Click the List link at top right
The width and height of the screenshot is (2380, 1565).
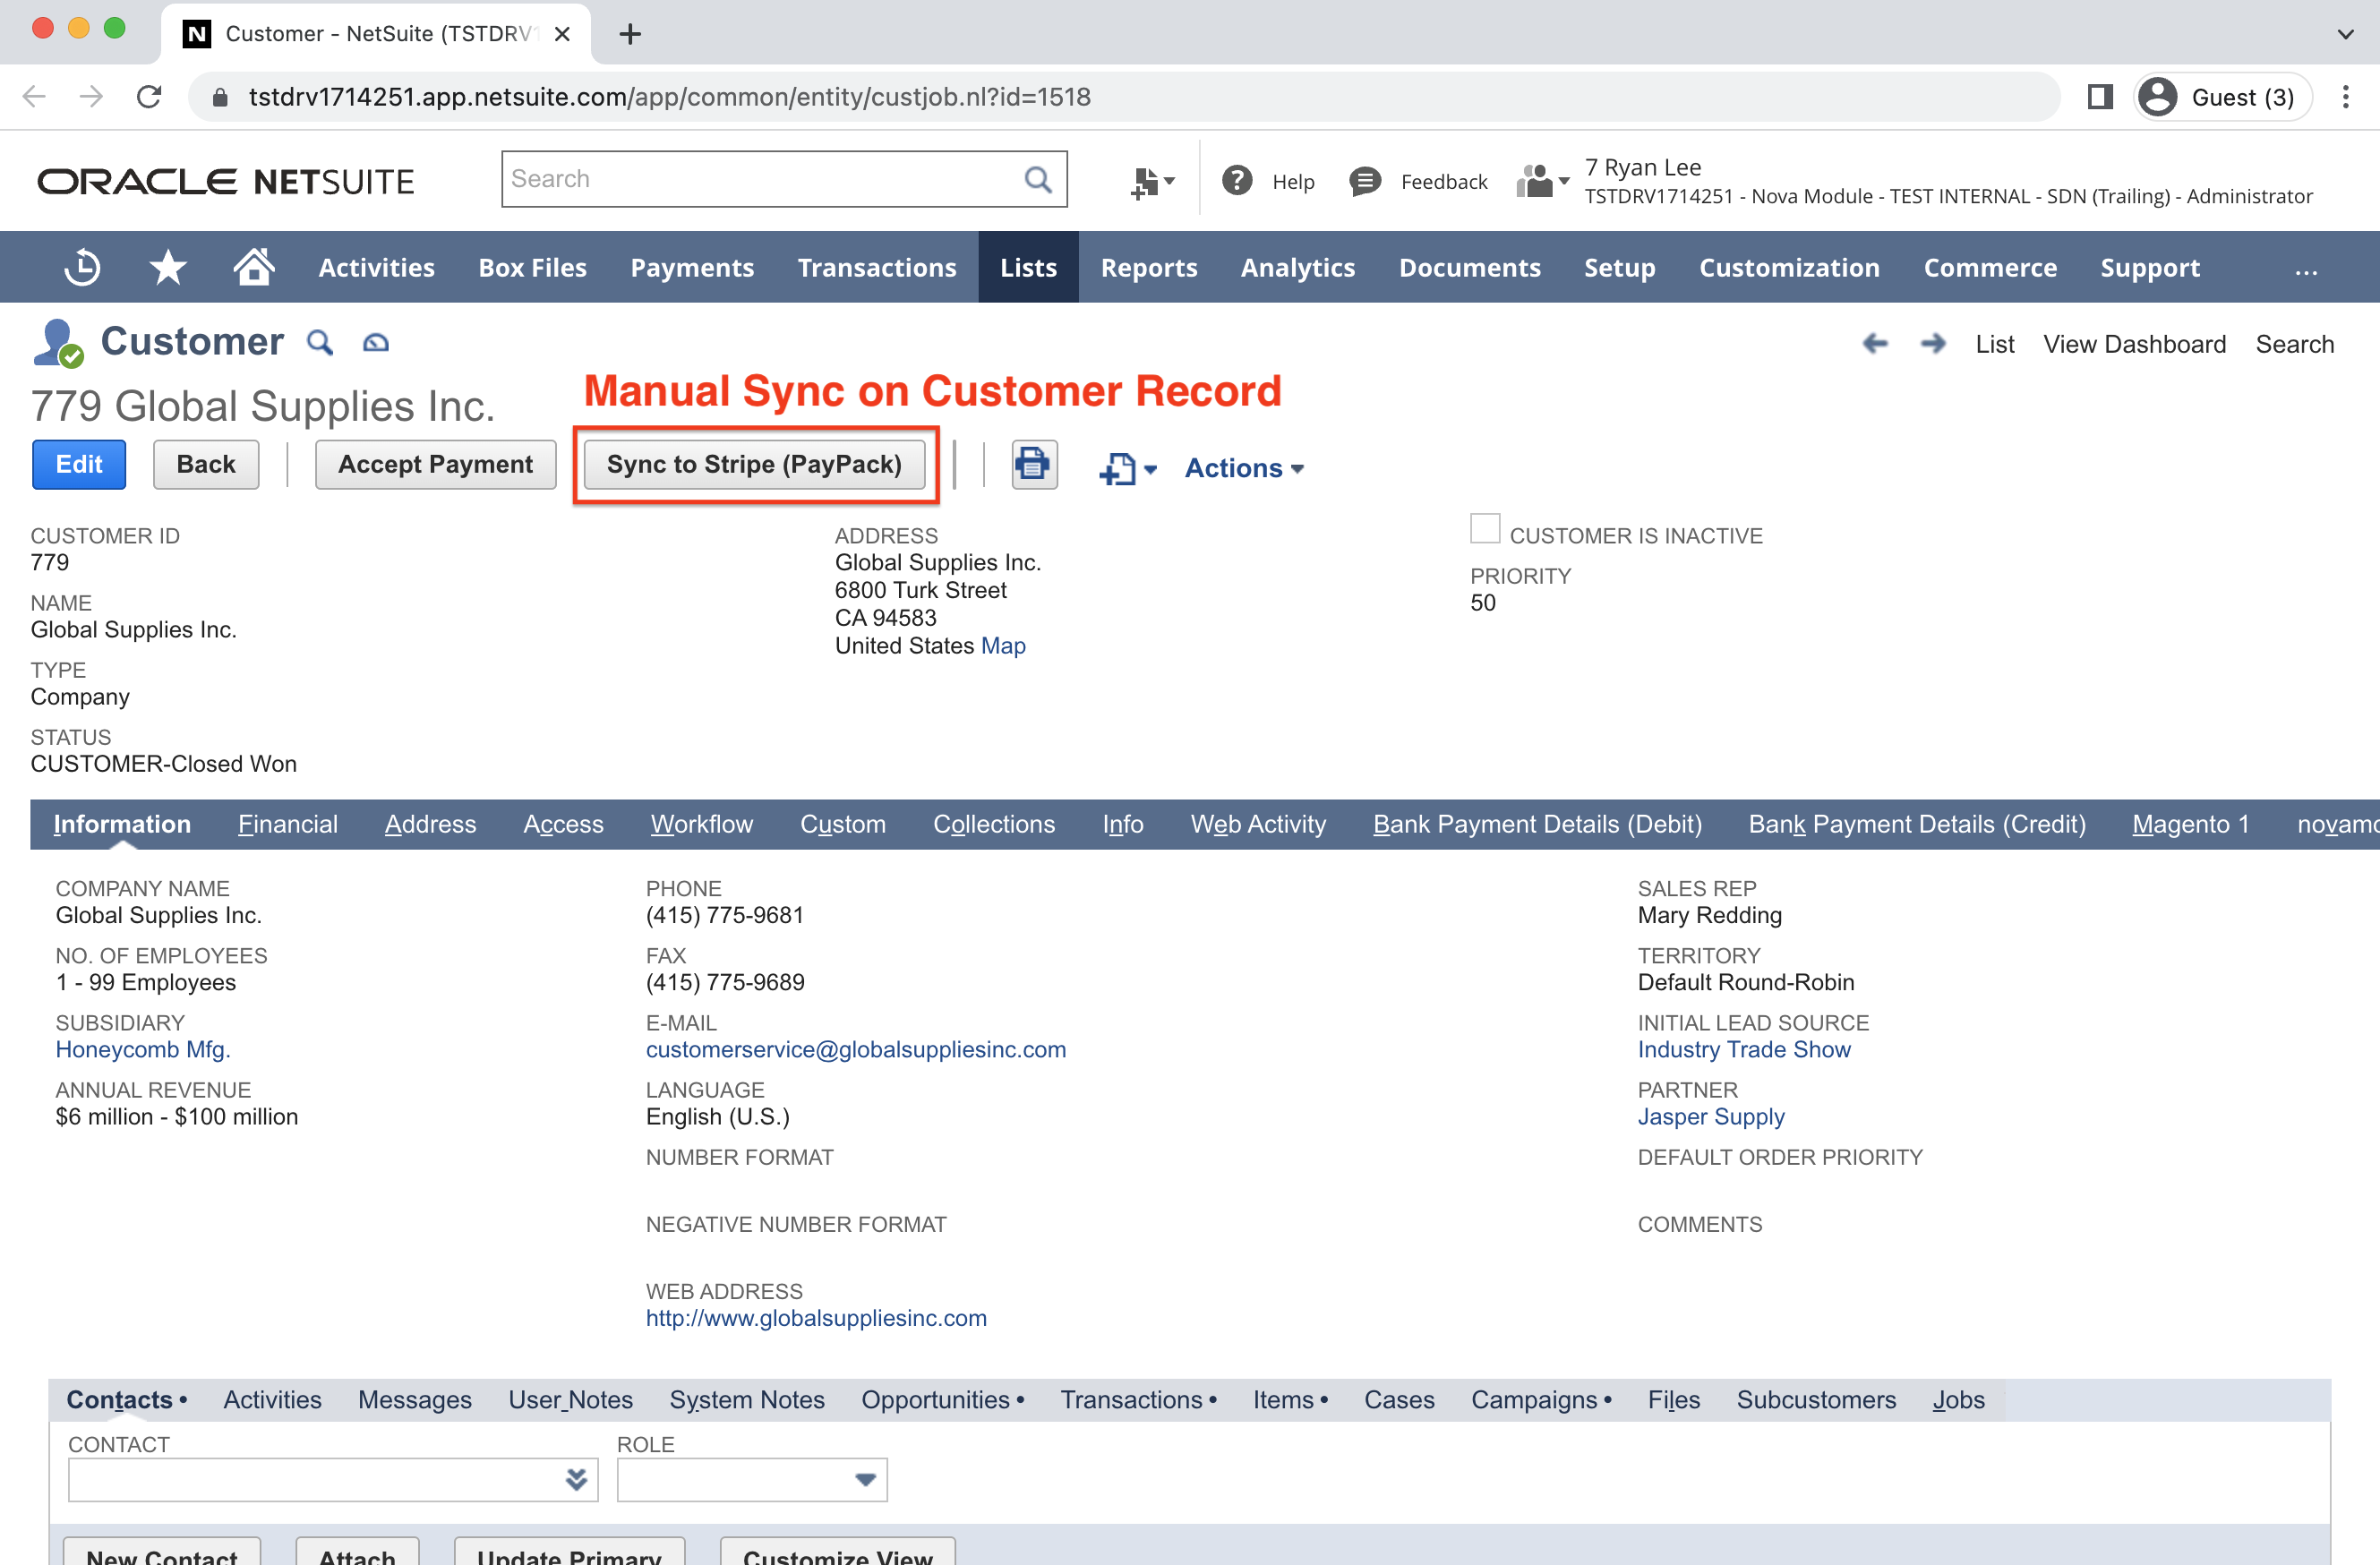(1994, 344)
